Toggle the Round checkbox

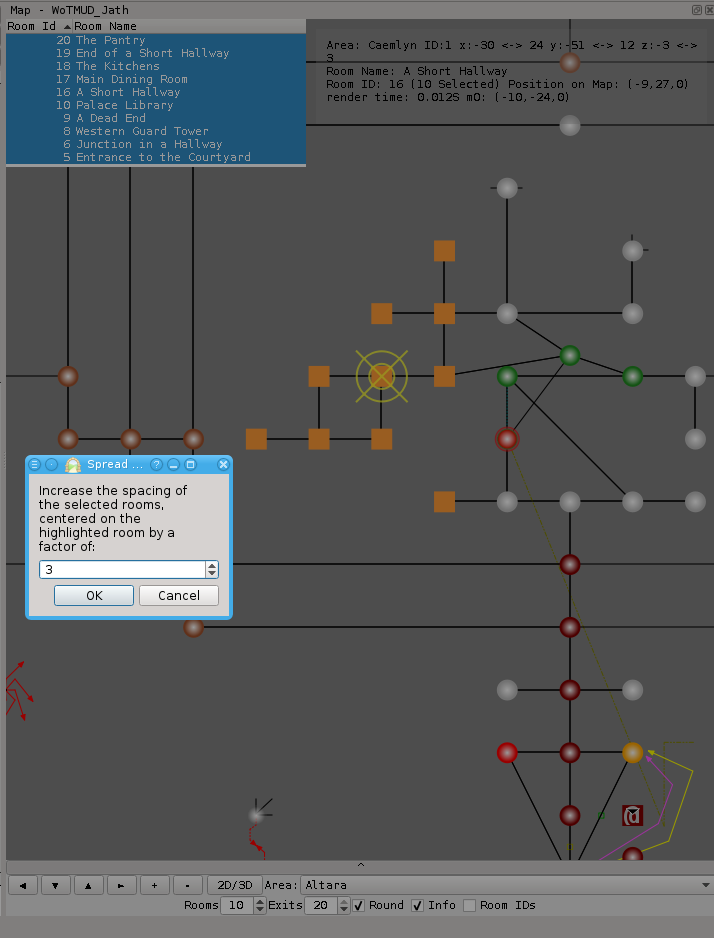(x=358, y=906)
